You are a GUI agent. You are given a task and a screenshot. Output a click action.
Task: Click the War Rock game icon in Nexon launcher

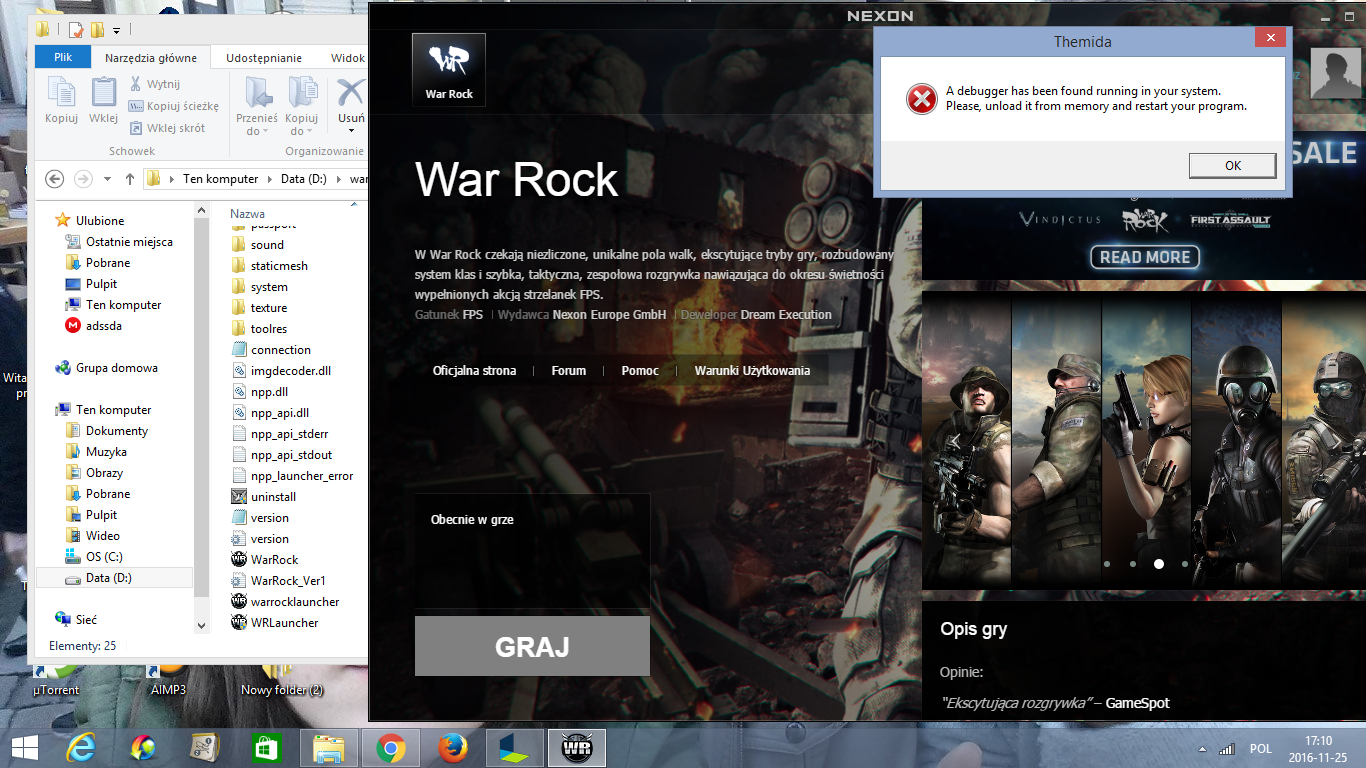pyautogui.click(x=449, y=69)
